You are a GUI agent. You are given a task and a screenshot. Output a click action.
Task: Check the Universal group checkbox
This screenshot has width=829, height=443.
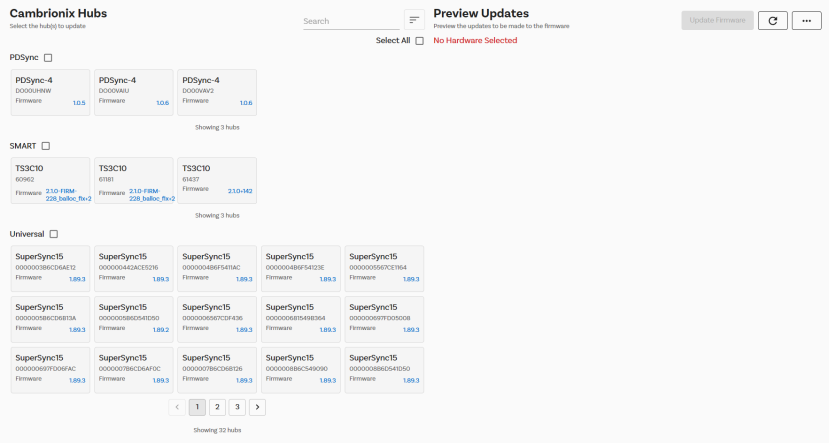click(x=54, y=234)
